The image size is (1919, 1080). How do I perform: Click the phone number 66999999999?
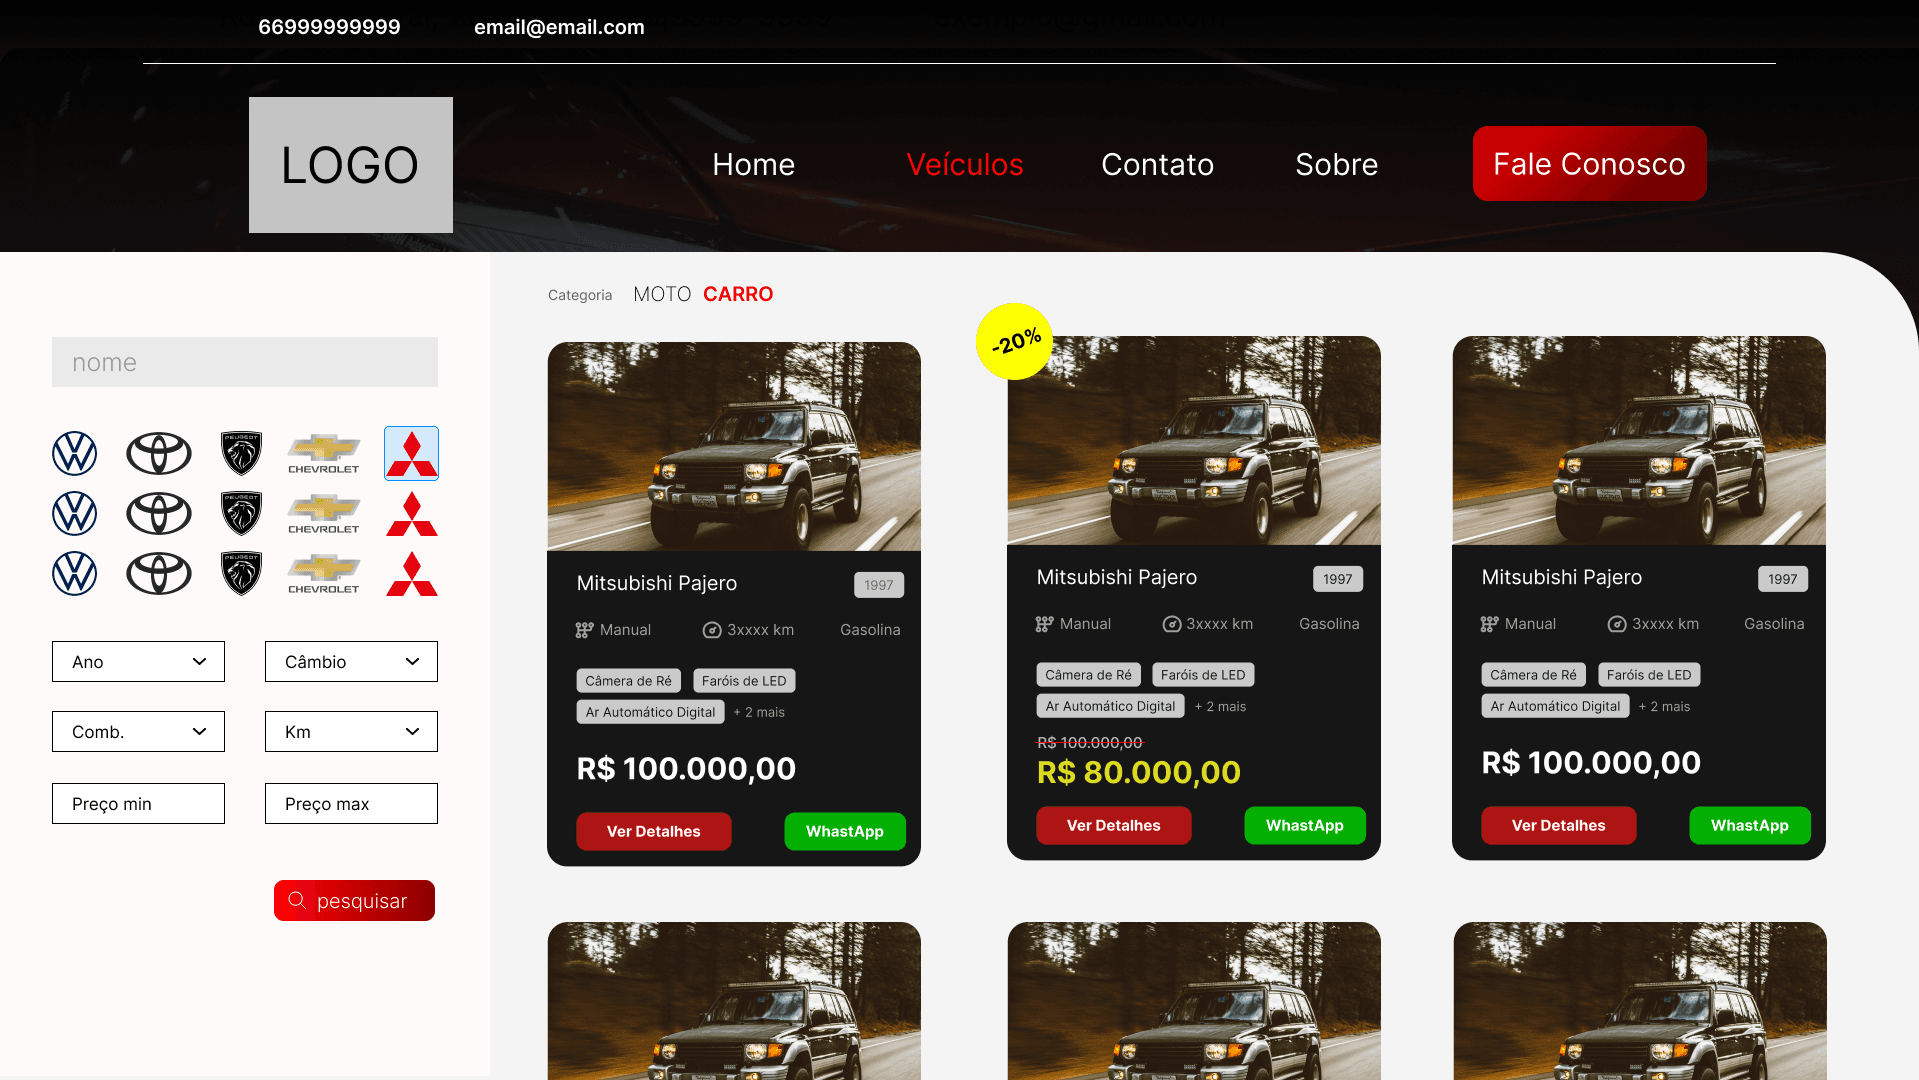tap(329, 27)
